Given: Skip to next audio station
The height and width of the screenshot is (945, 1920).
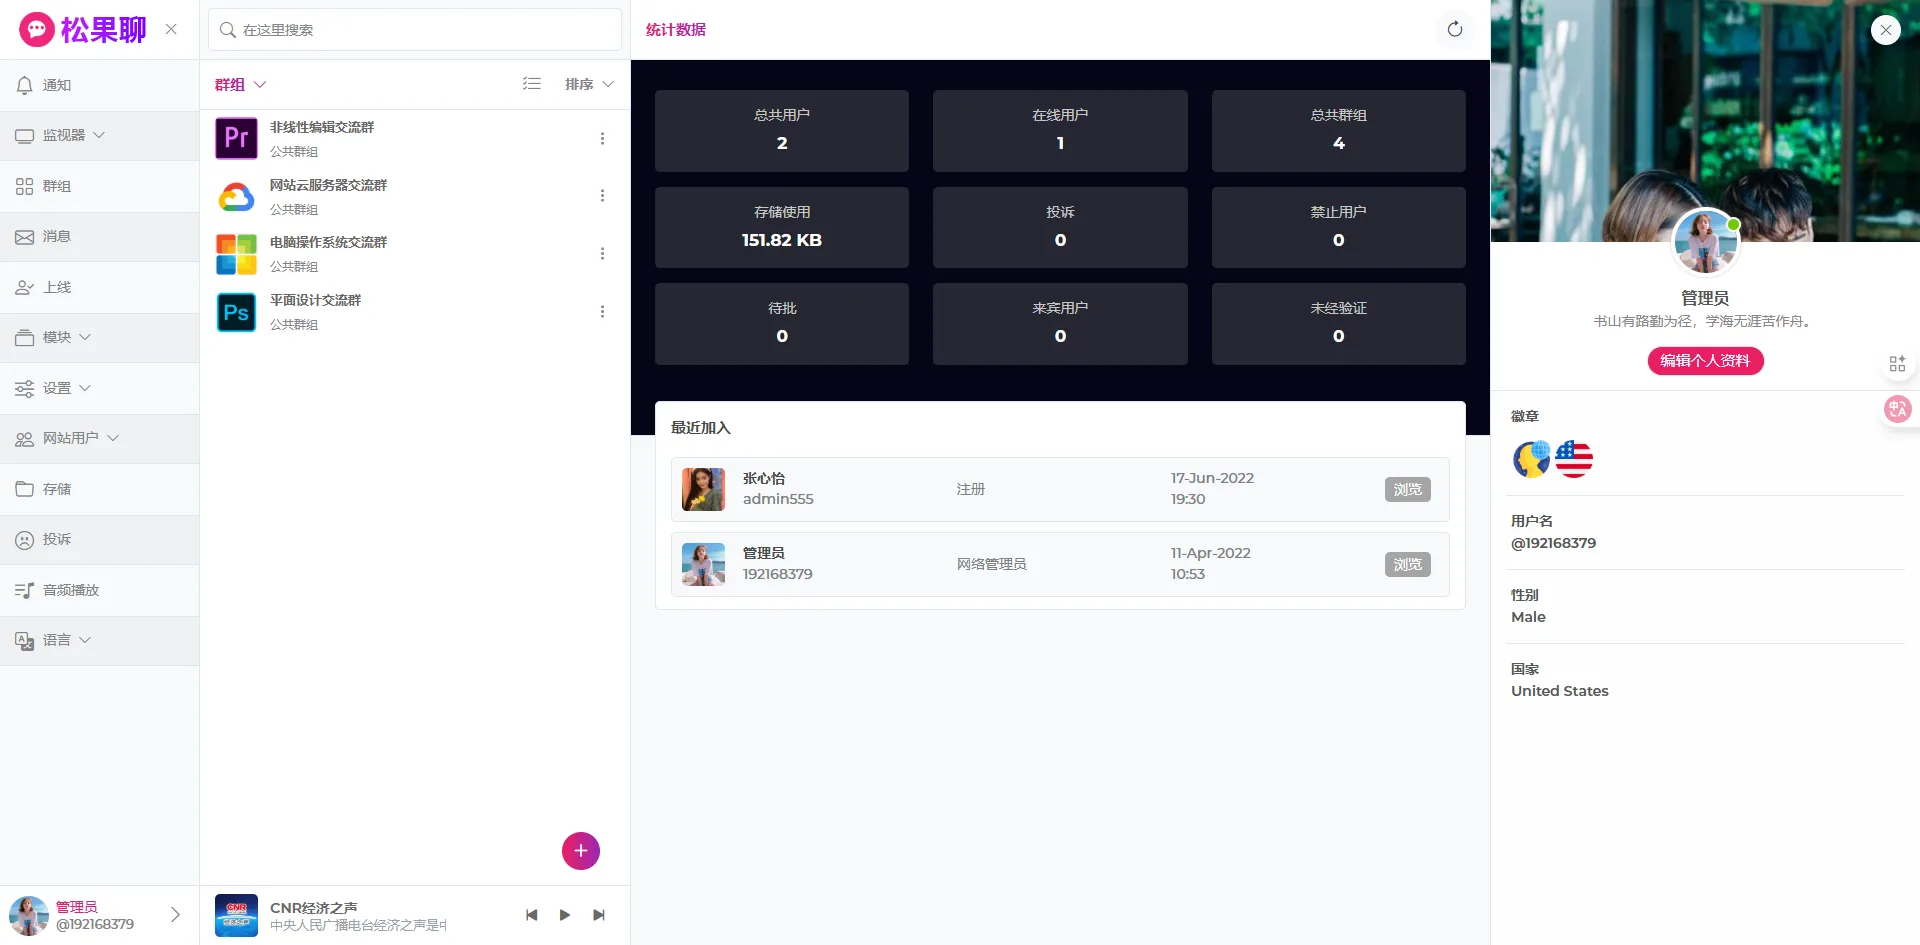Looking at the screenshot, I should pos(599,915).
